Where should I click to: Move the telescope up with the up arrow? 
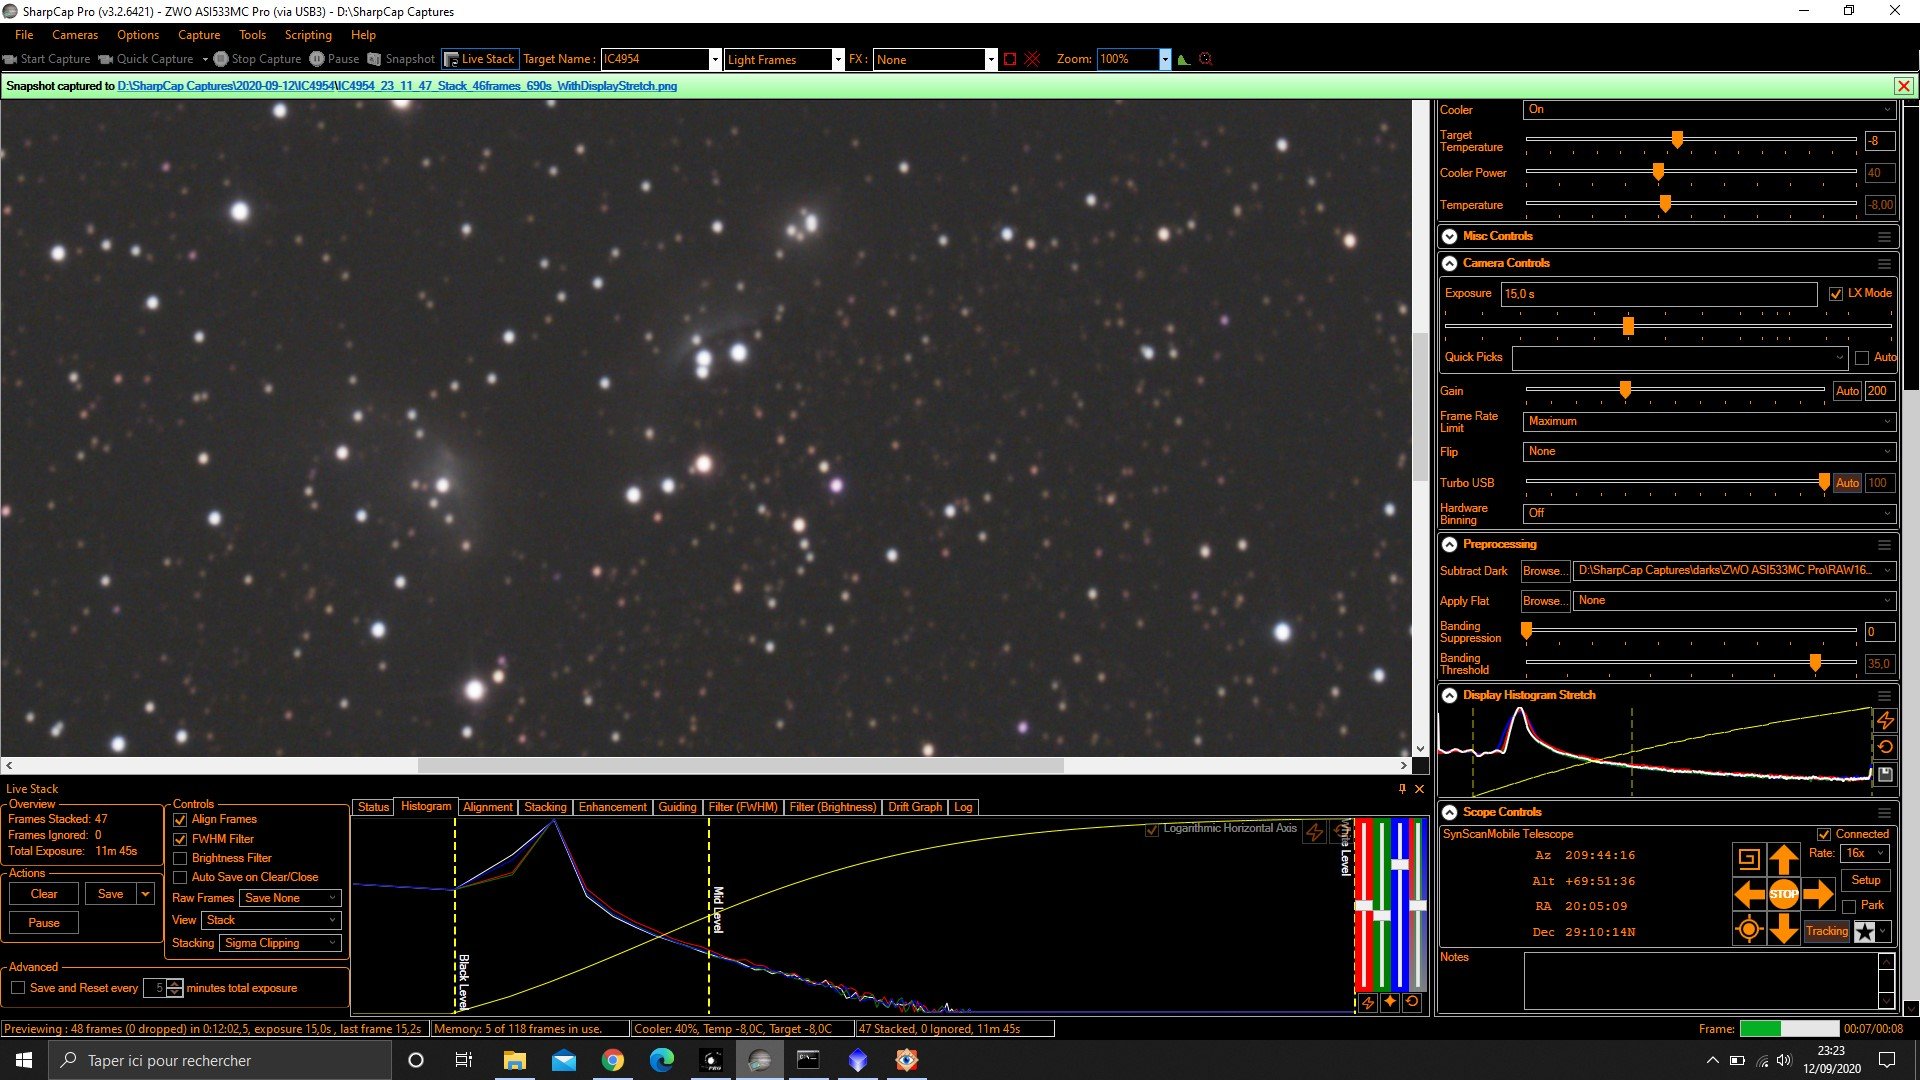pyautogui.click(x=1784, y=859)
